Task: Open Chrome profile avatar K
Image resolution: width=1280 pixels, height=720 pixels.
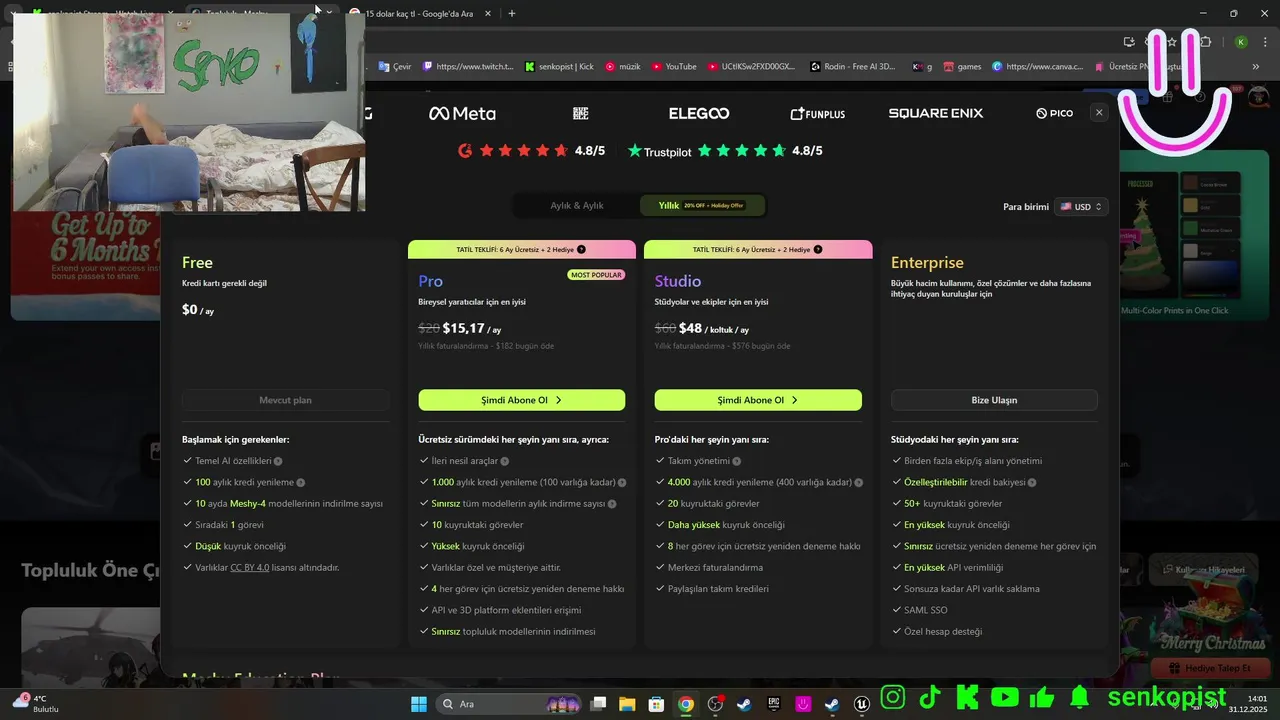Action: [1241, 42]
